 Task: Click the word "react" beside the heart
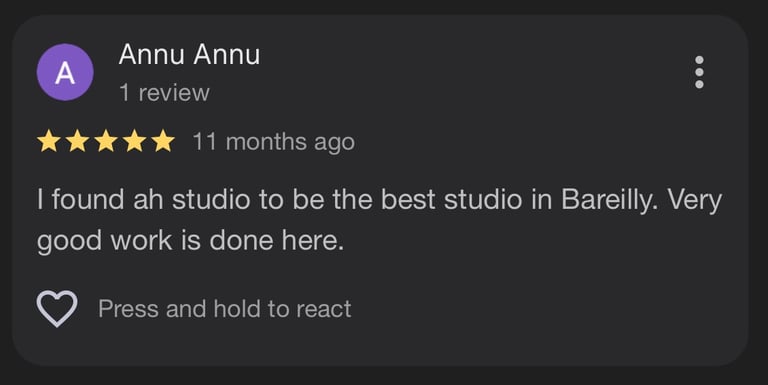click(324, 309)
